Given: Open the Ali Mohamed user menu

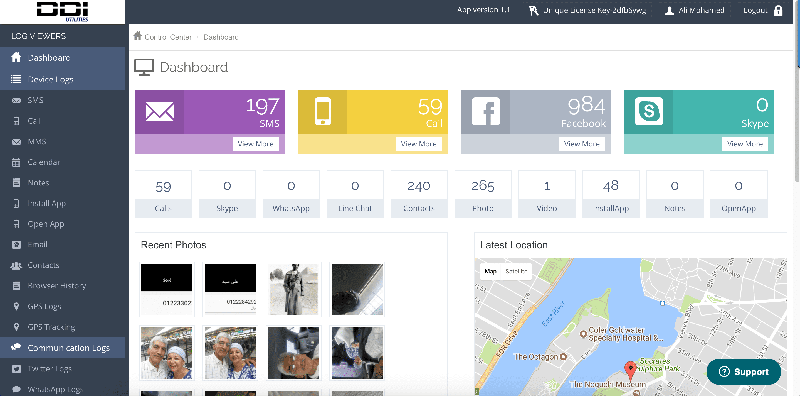Looking at the screenshot, I should click(x=694, y=11).
